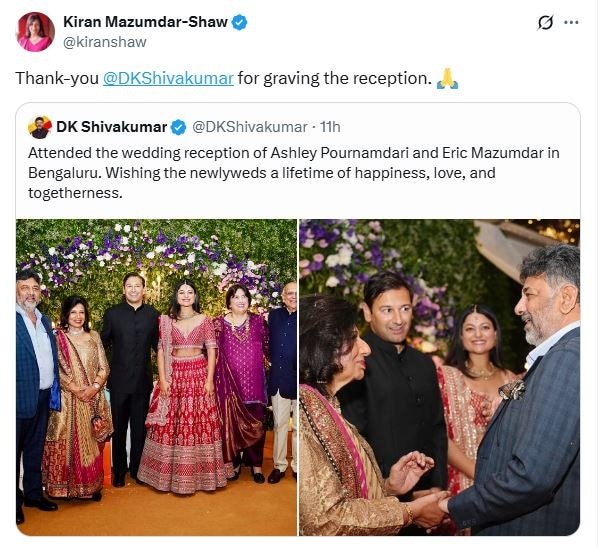
Task: Click the Grok slash-circle icon
Action: (x=545, y=23)
